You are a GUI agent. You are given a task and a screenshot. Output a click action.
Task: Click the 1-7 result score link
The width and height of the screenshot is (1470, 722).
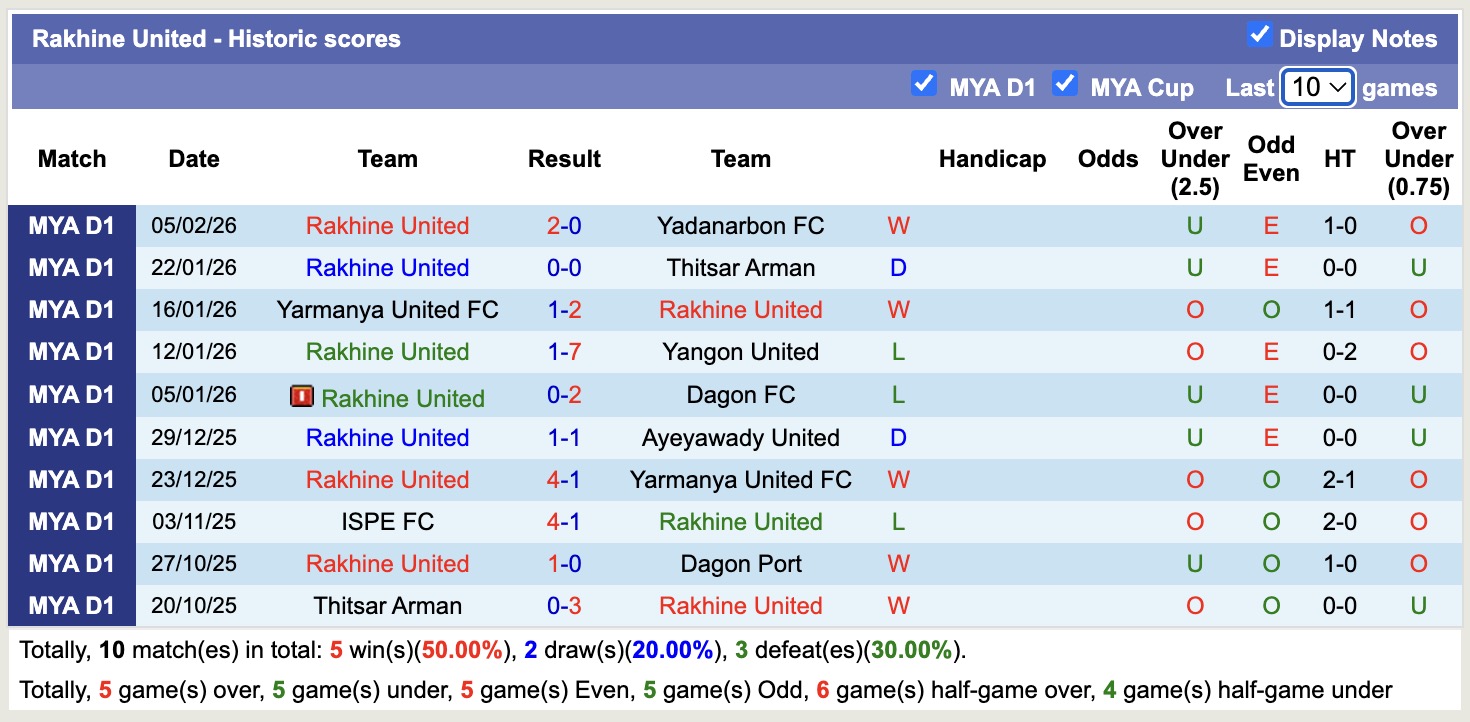click(x=564, y=351)
